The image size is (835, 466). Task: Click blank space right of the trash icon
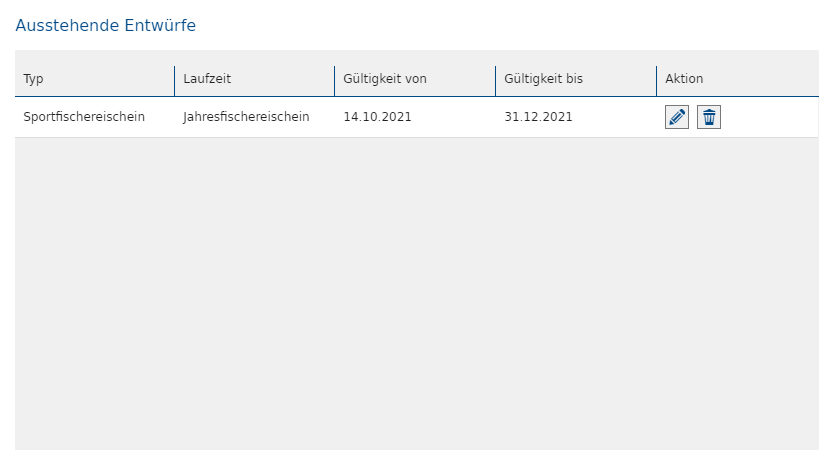770,117
